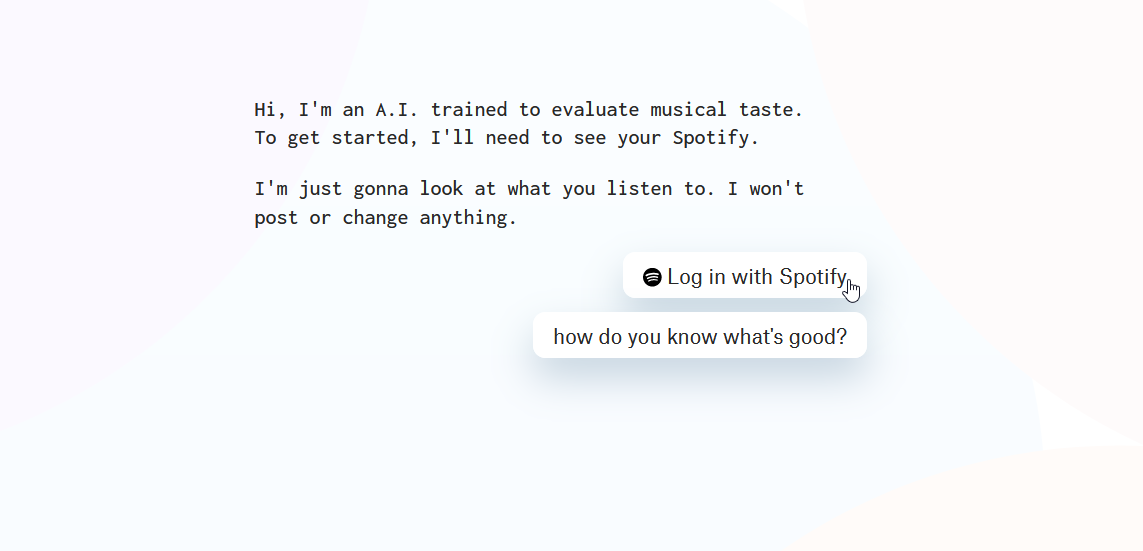
Task: Click the "post or change anything." line
Action: click(x=385, y=217)
